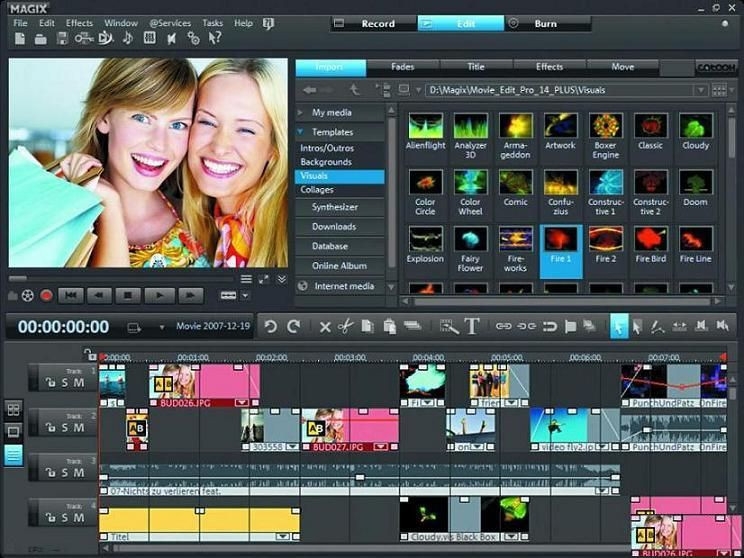The width and height of the screenshot is (744, 558).
Task: Open the preview monitor menu lines icon
Action: click(x=246, y=279)
